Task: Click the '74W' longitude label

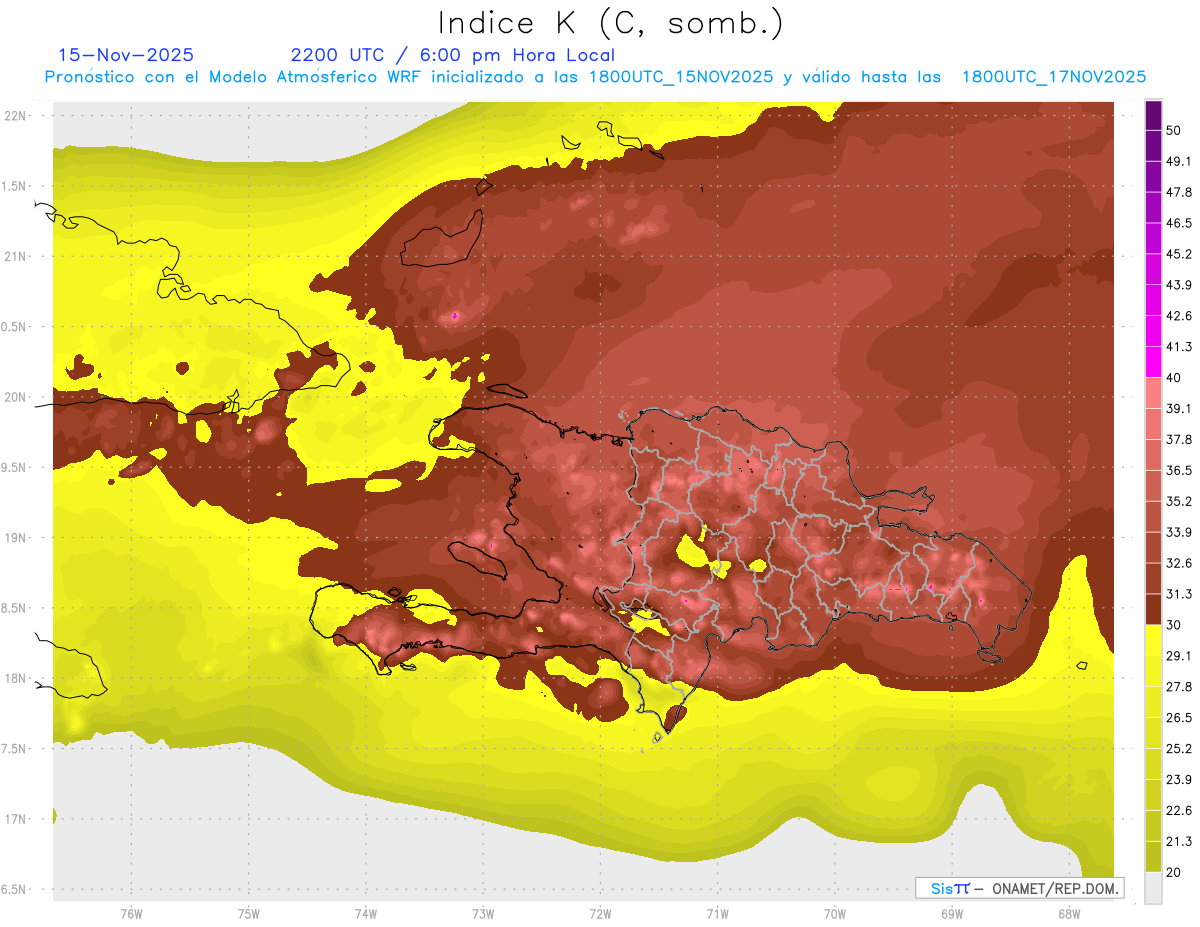Action: 366,914
